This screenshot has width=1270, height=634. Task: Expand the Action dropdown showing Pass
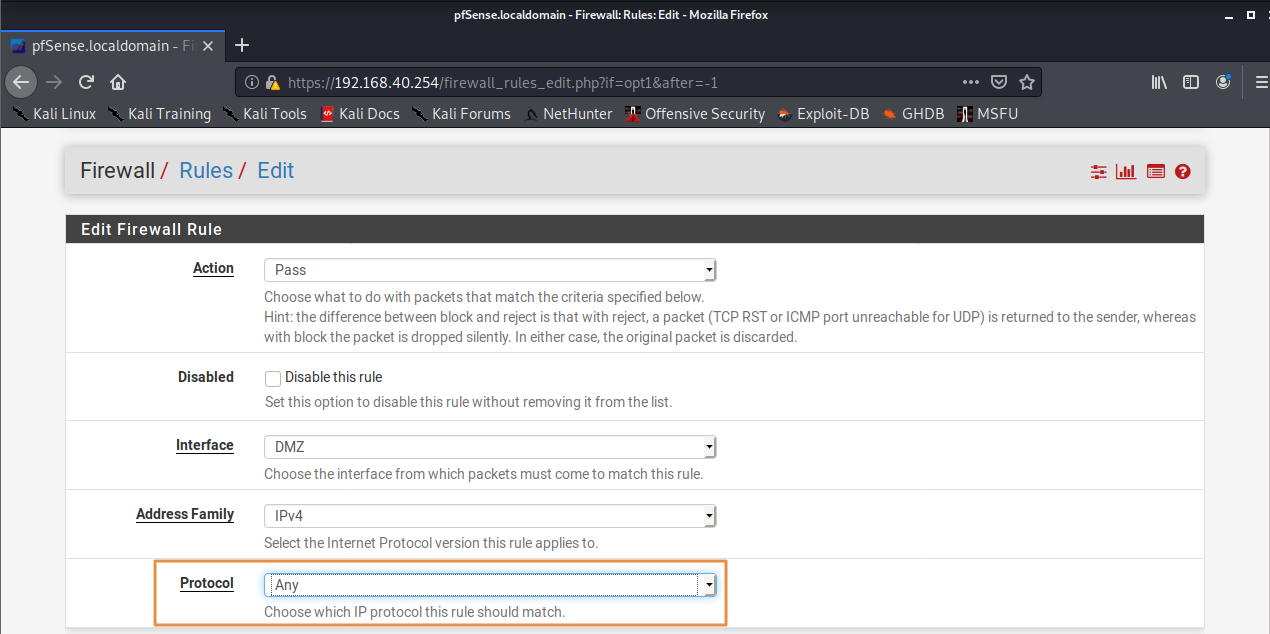tap(490, 270)
